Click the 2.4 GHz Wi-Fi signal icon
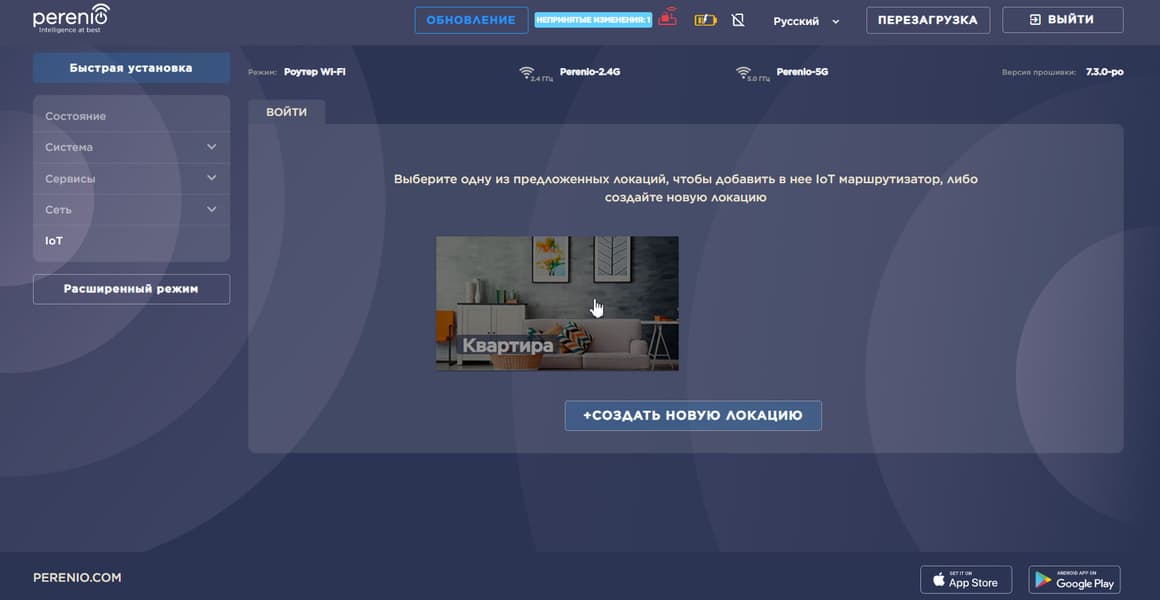This screenshot has width=1160, height=600. tap(527, 73)
